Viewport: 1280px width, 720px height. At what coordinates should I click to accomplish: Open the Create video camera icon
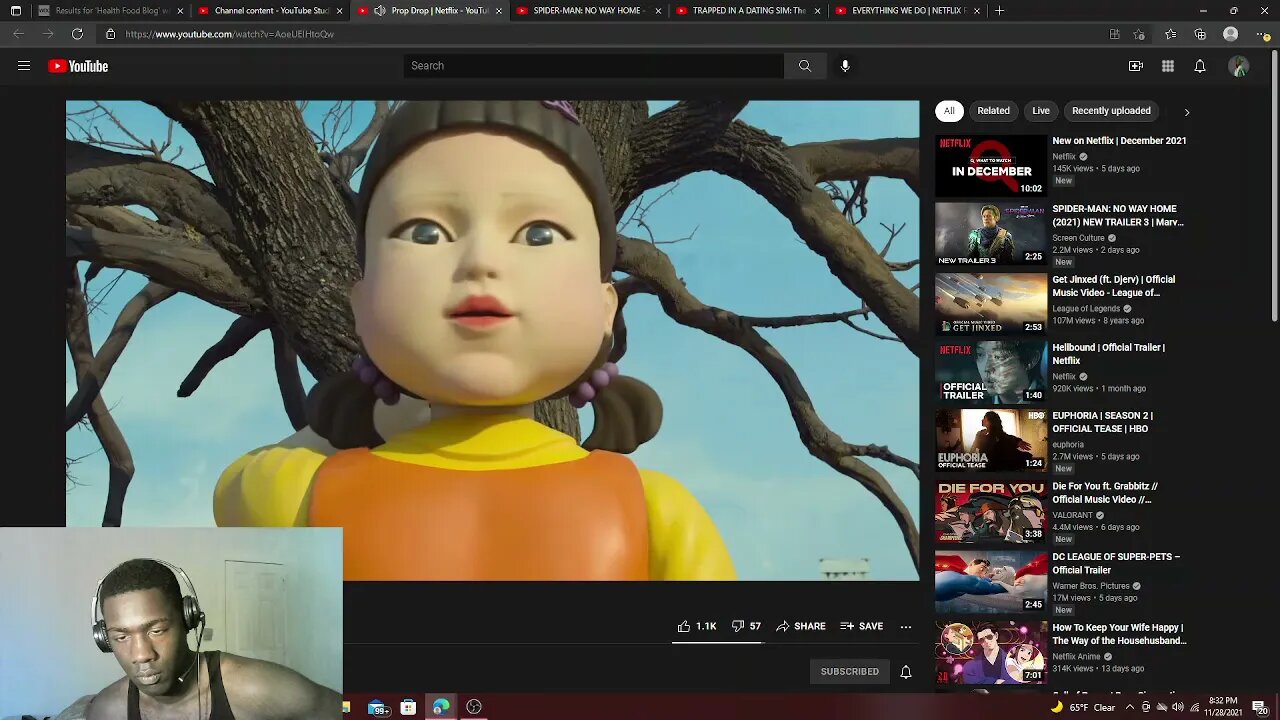1136,66
